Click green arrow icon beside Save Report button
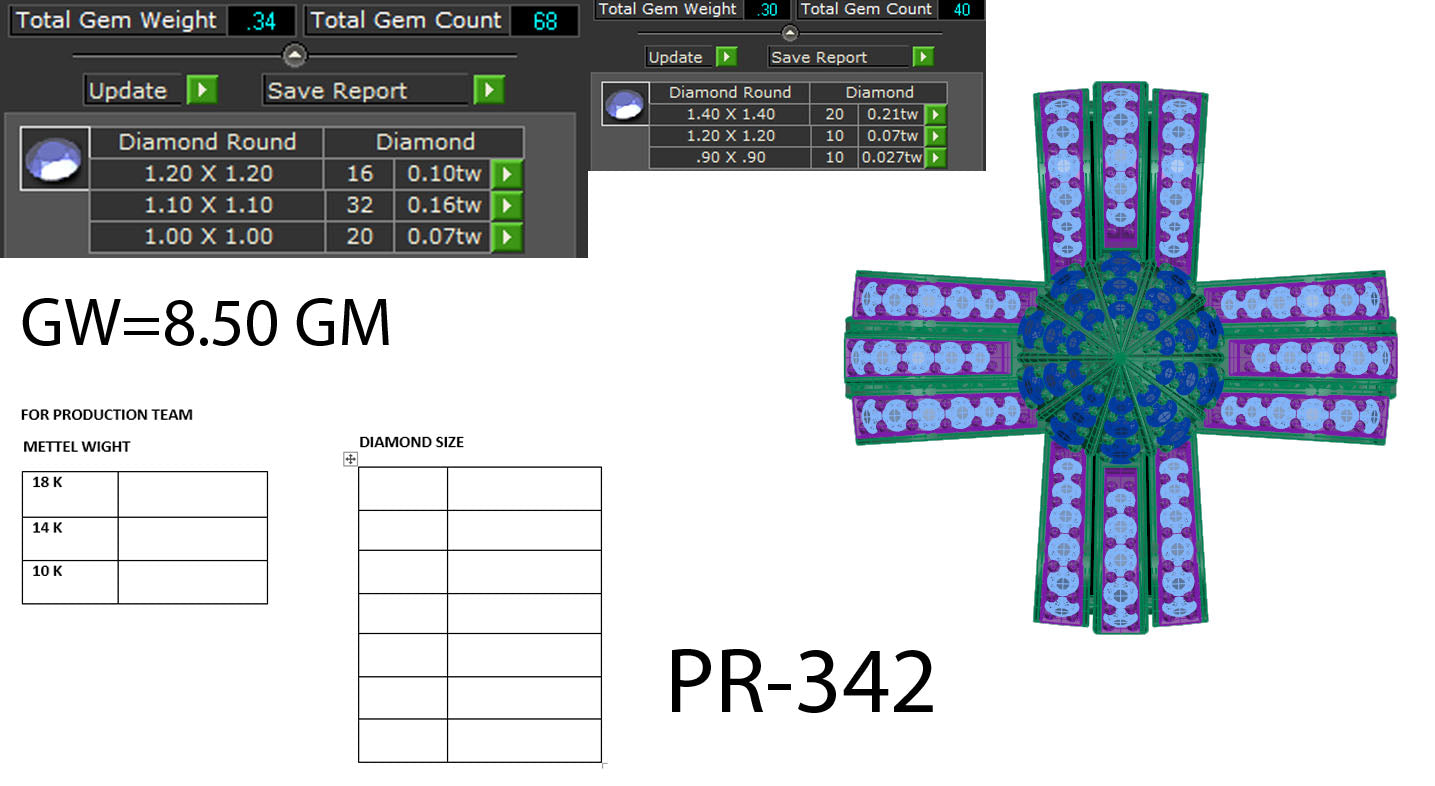The height and width of the screenshot is (786, 1435). click(489, 90)
